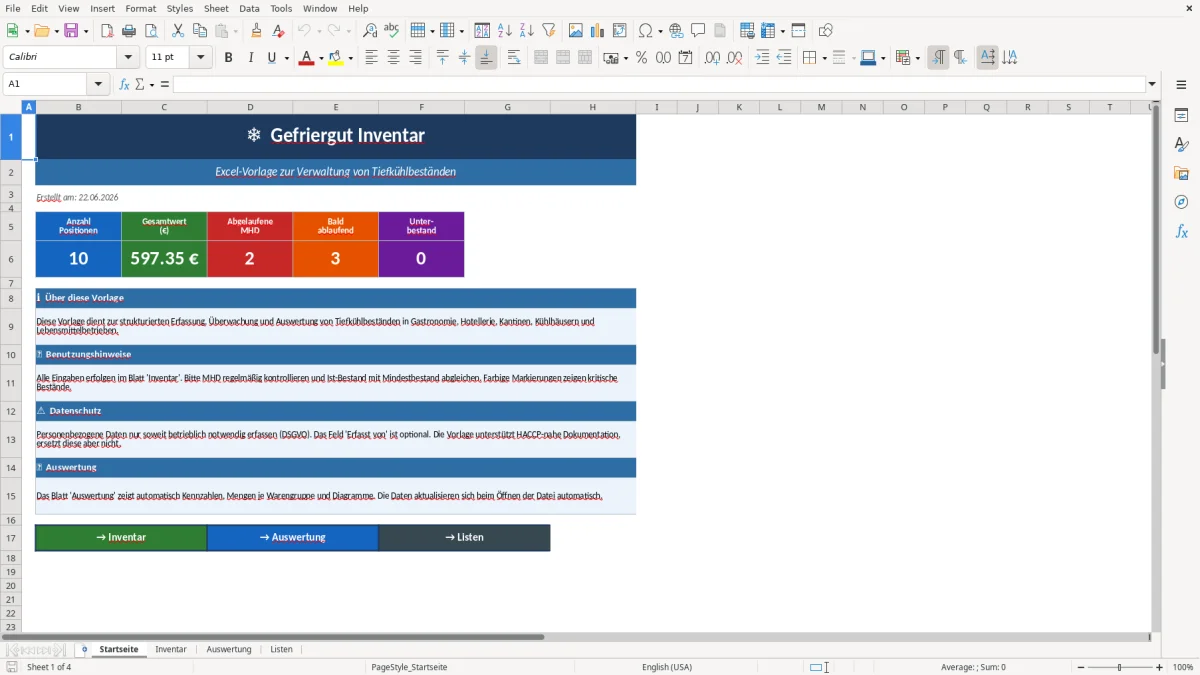Click the Select All corner button
The height and width of the screenshot is (675, 1200).
point(11,107)
